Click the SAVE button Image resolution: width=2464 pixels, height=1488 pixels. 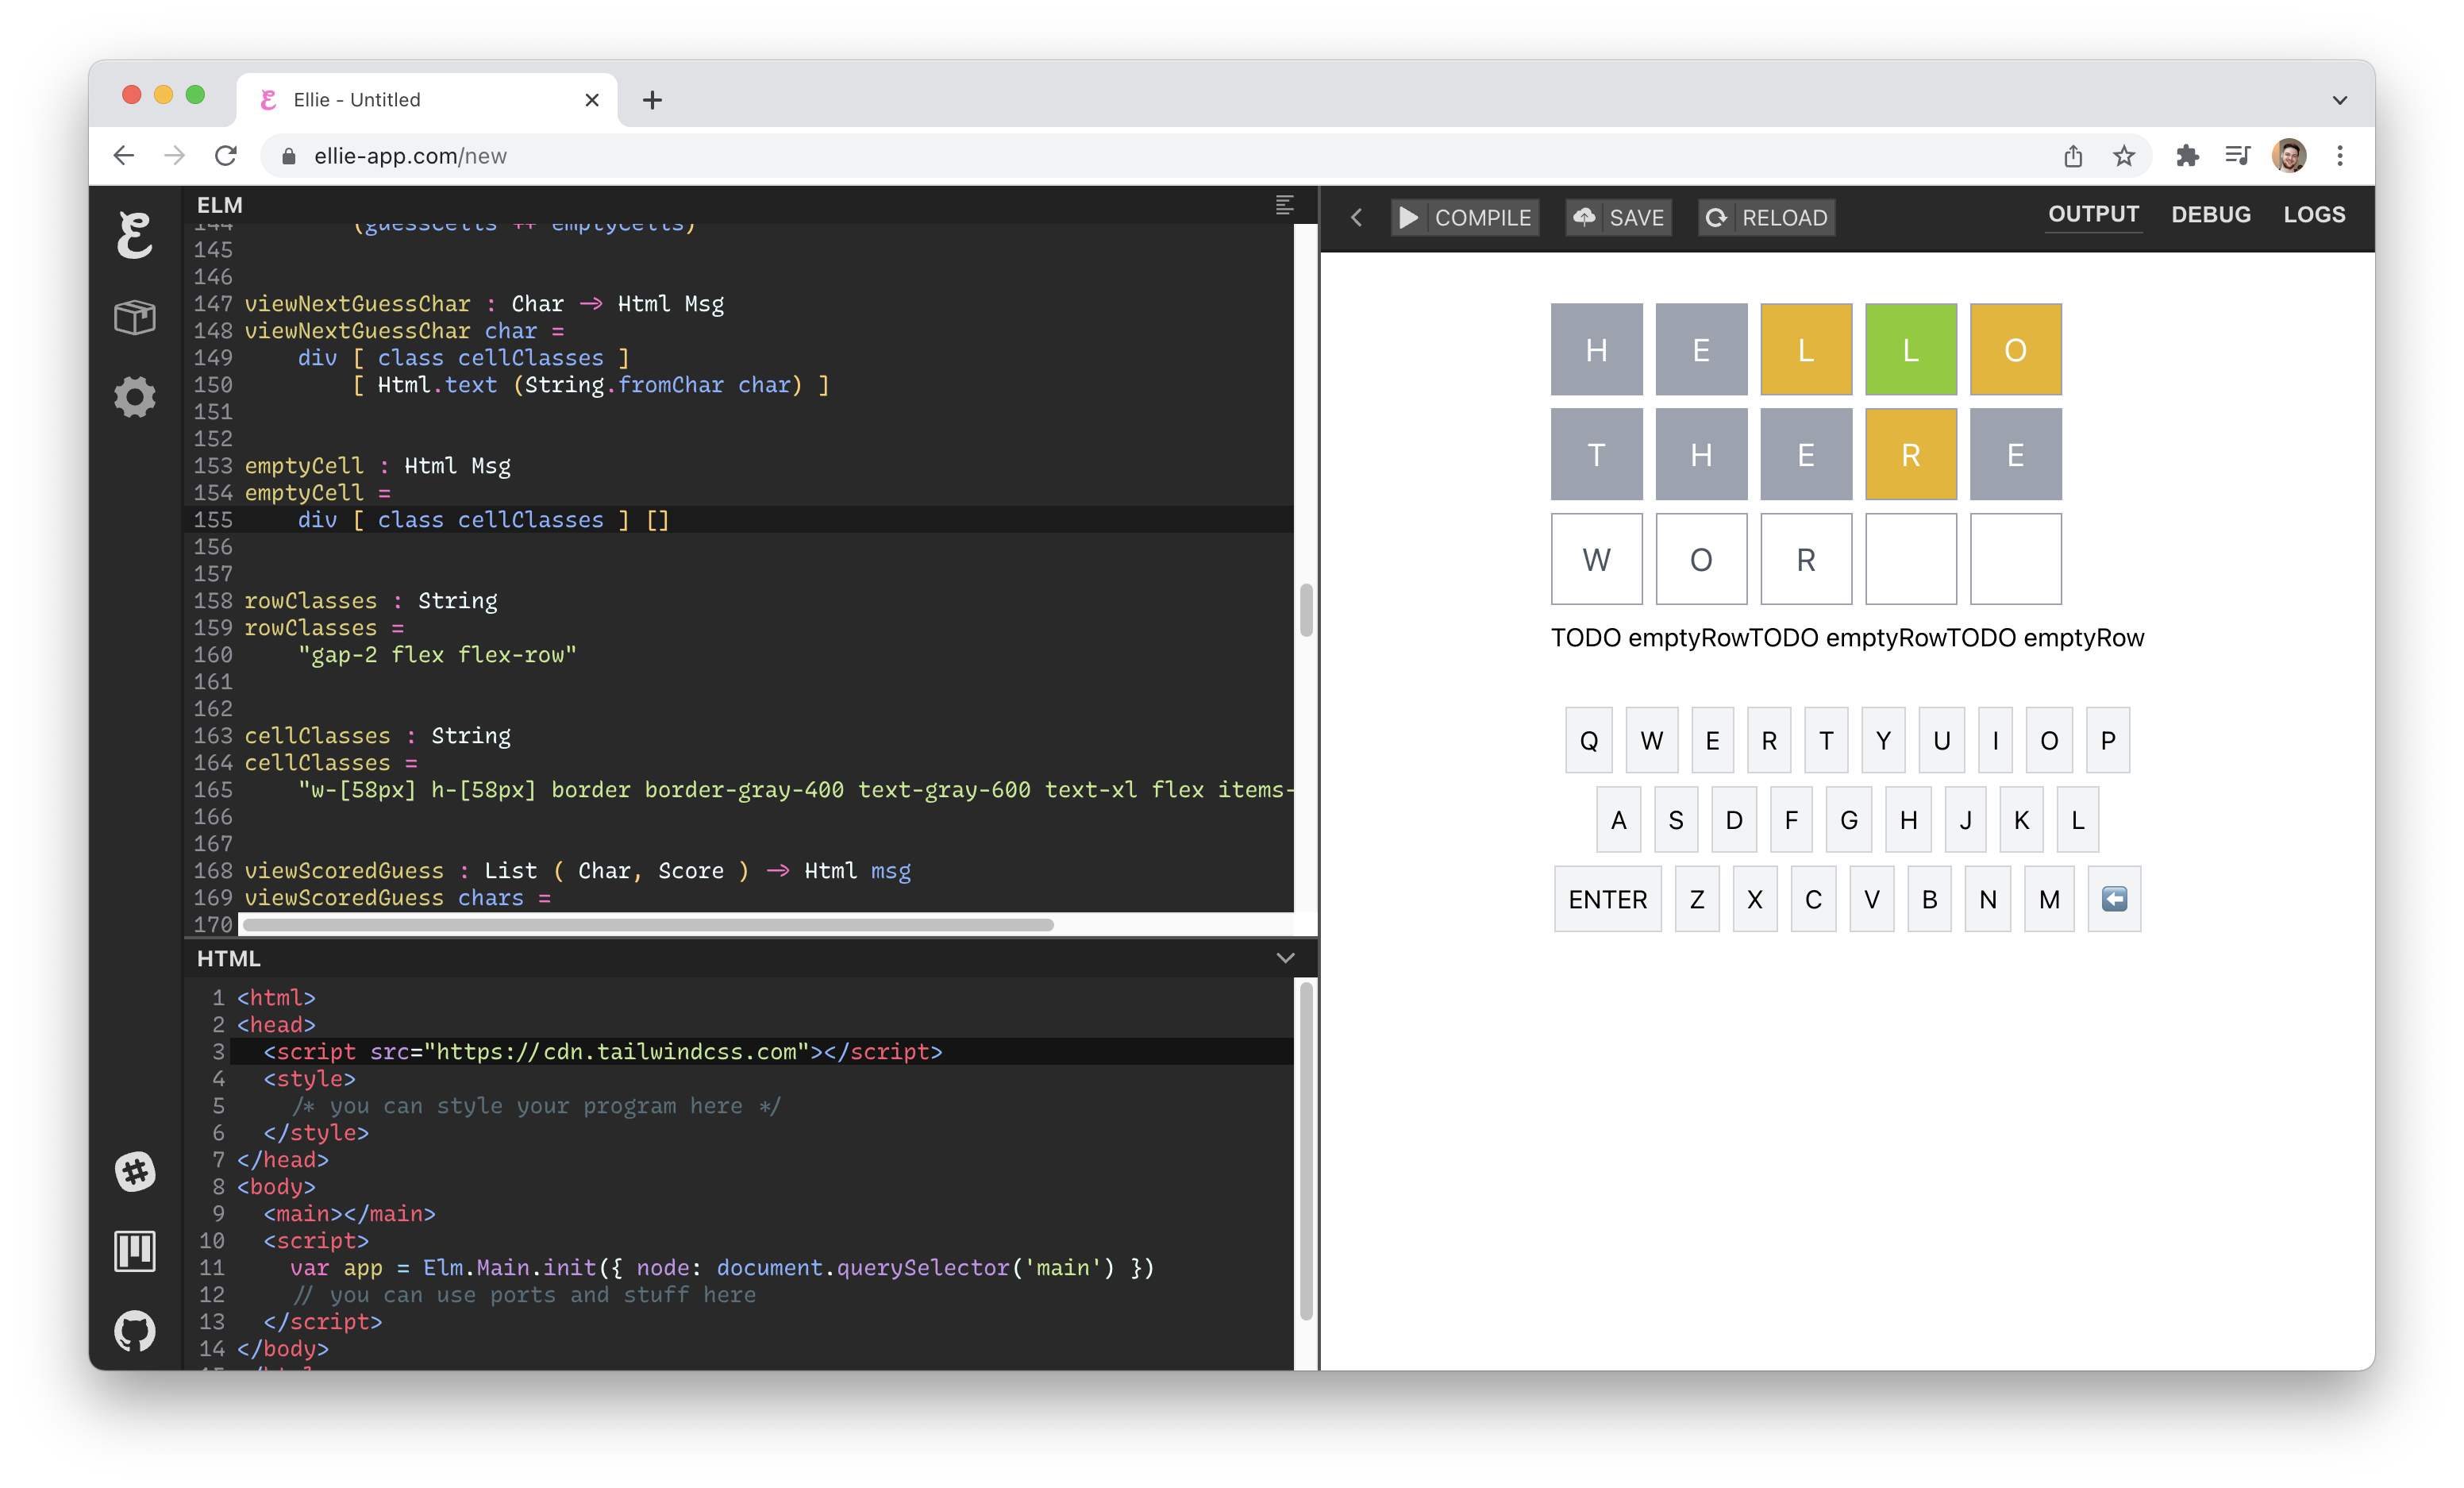(x=1618, y=217)
